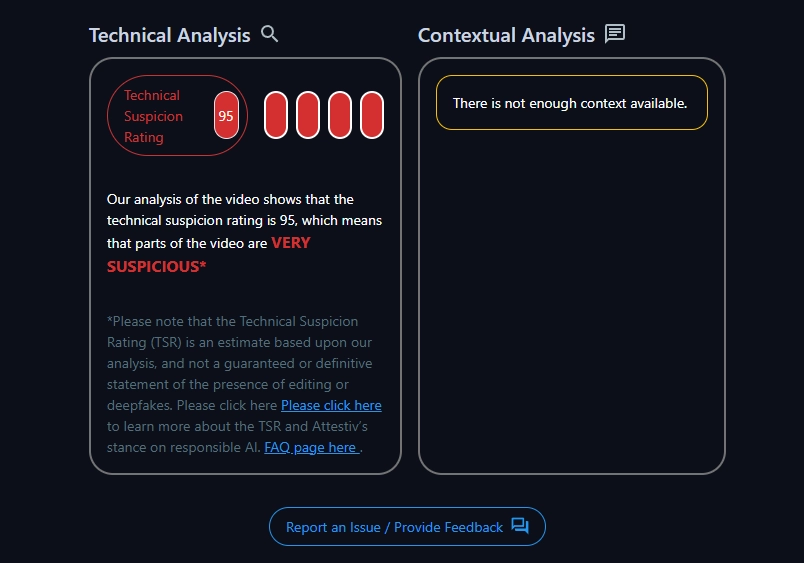The width and height of the screenshot is (804, 563).
Task: Select the third red suspicion level bar
Action: [x=340, y=115]
